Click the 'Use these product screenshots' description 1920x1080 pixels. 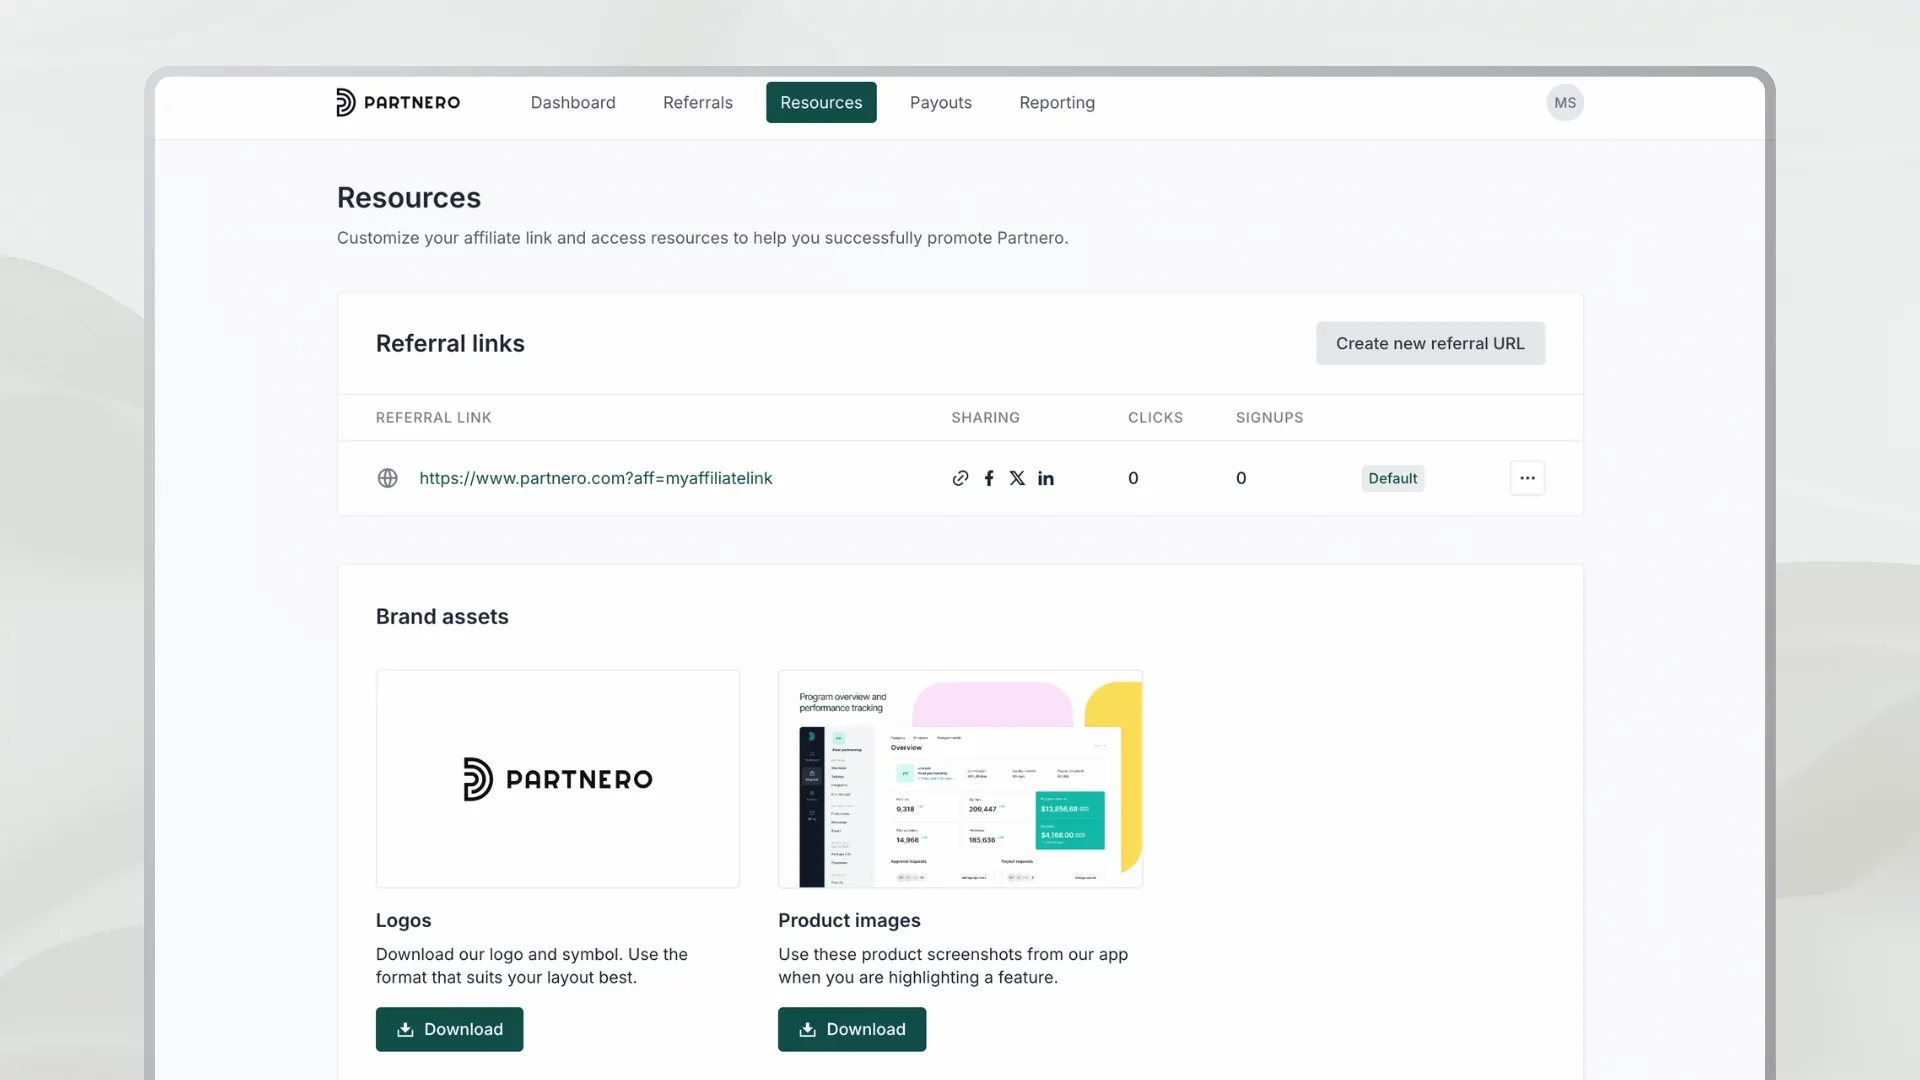click(x=953, y=966)
